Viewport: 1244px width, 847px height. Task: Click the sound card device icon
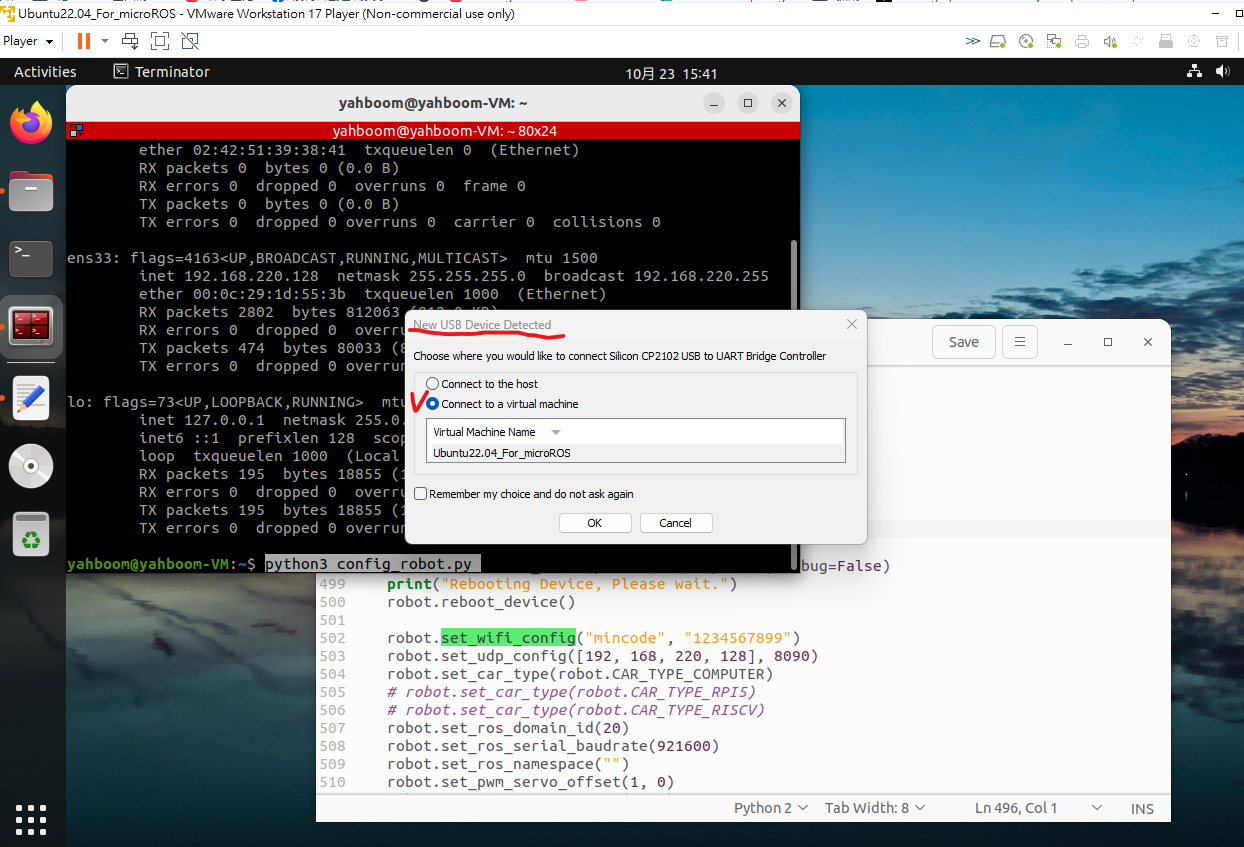(1110, 41)
